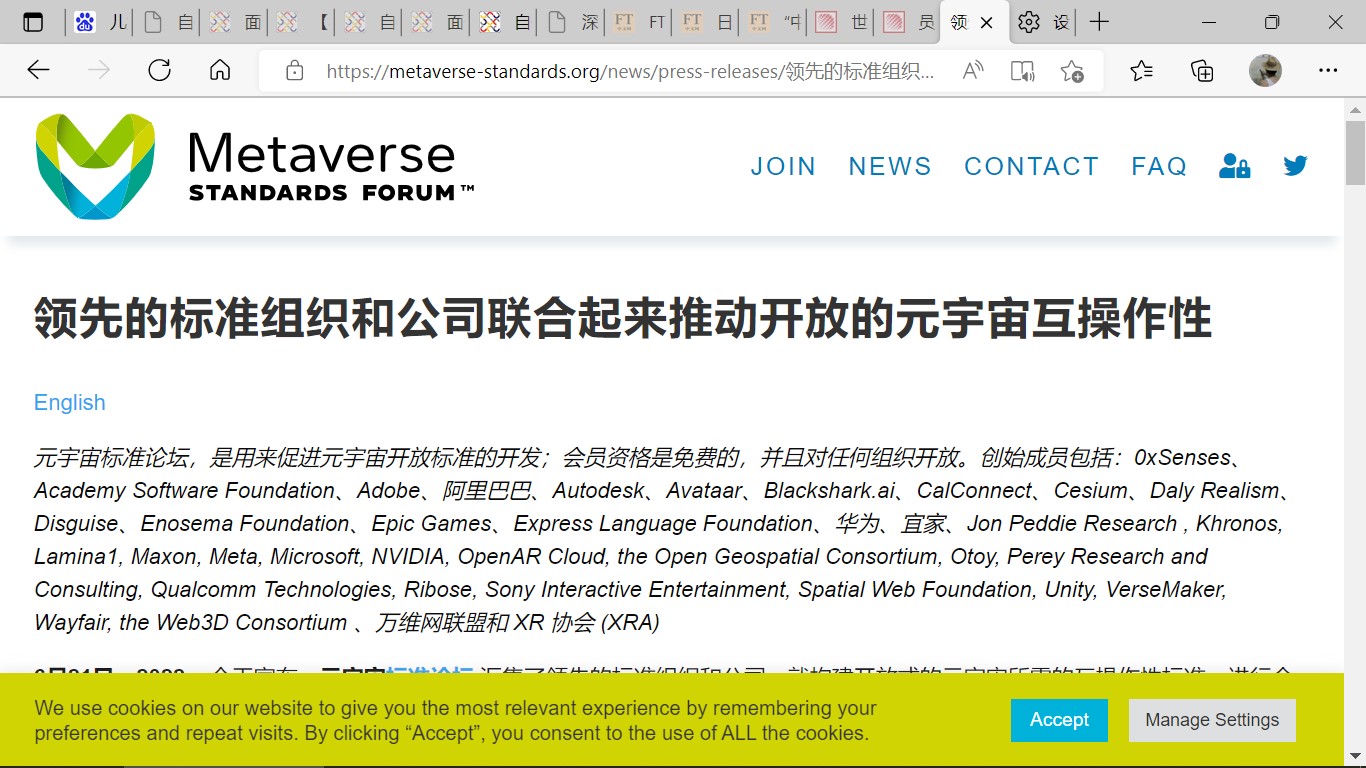Open the tab actions menu icon
Screen dimensions: 1366x768
33,22
